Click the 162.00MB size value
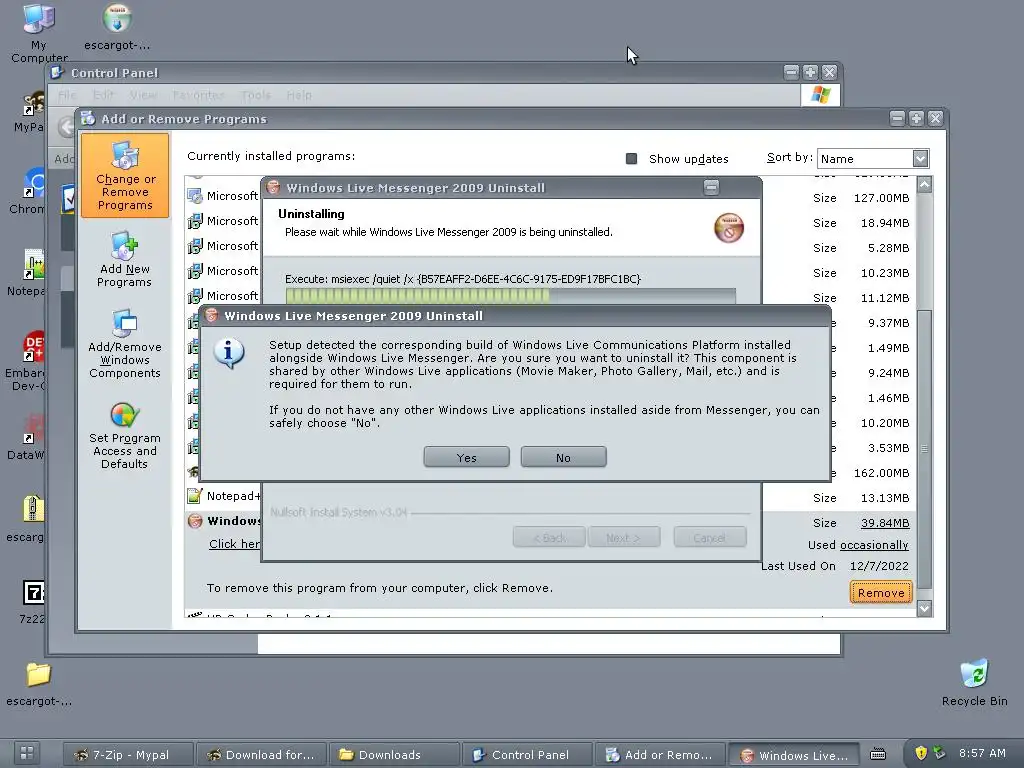 click(881, 473)
